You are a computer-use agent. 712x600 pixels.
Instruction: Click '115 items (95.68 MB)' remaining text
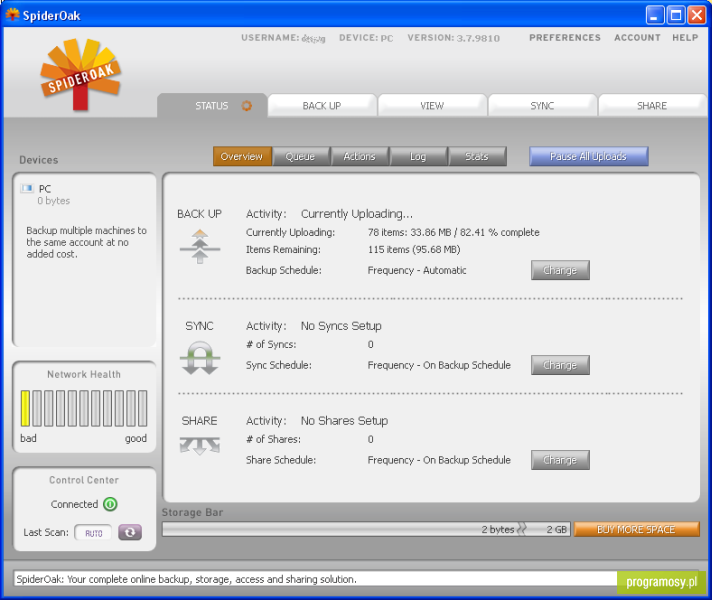pos(414,250)
